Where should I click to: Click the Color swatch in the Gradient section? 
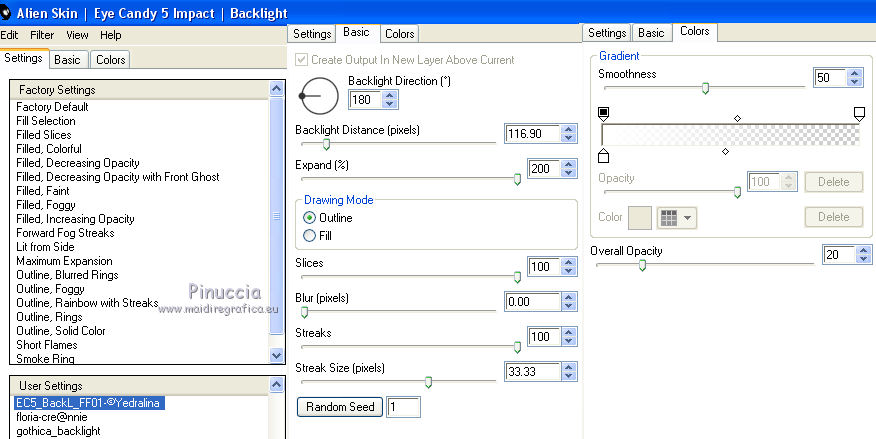click(x=640, y=218)
